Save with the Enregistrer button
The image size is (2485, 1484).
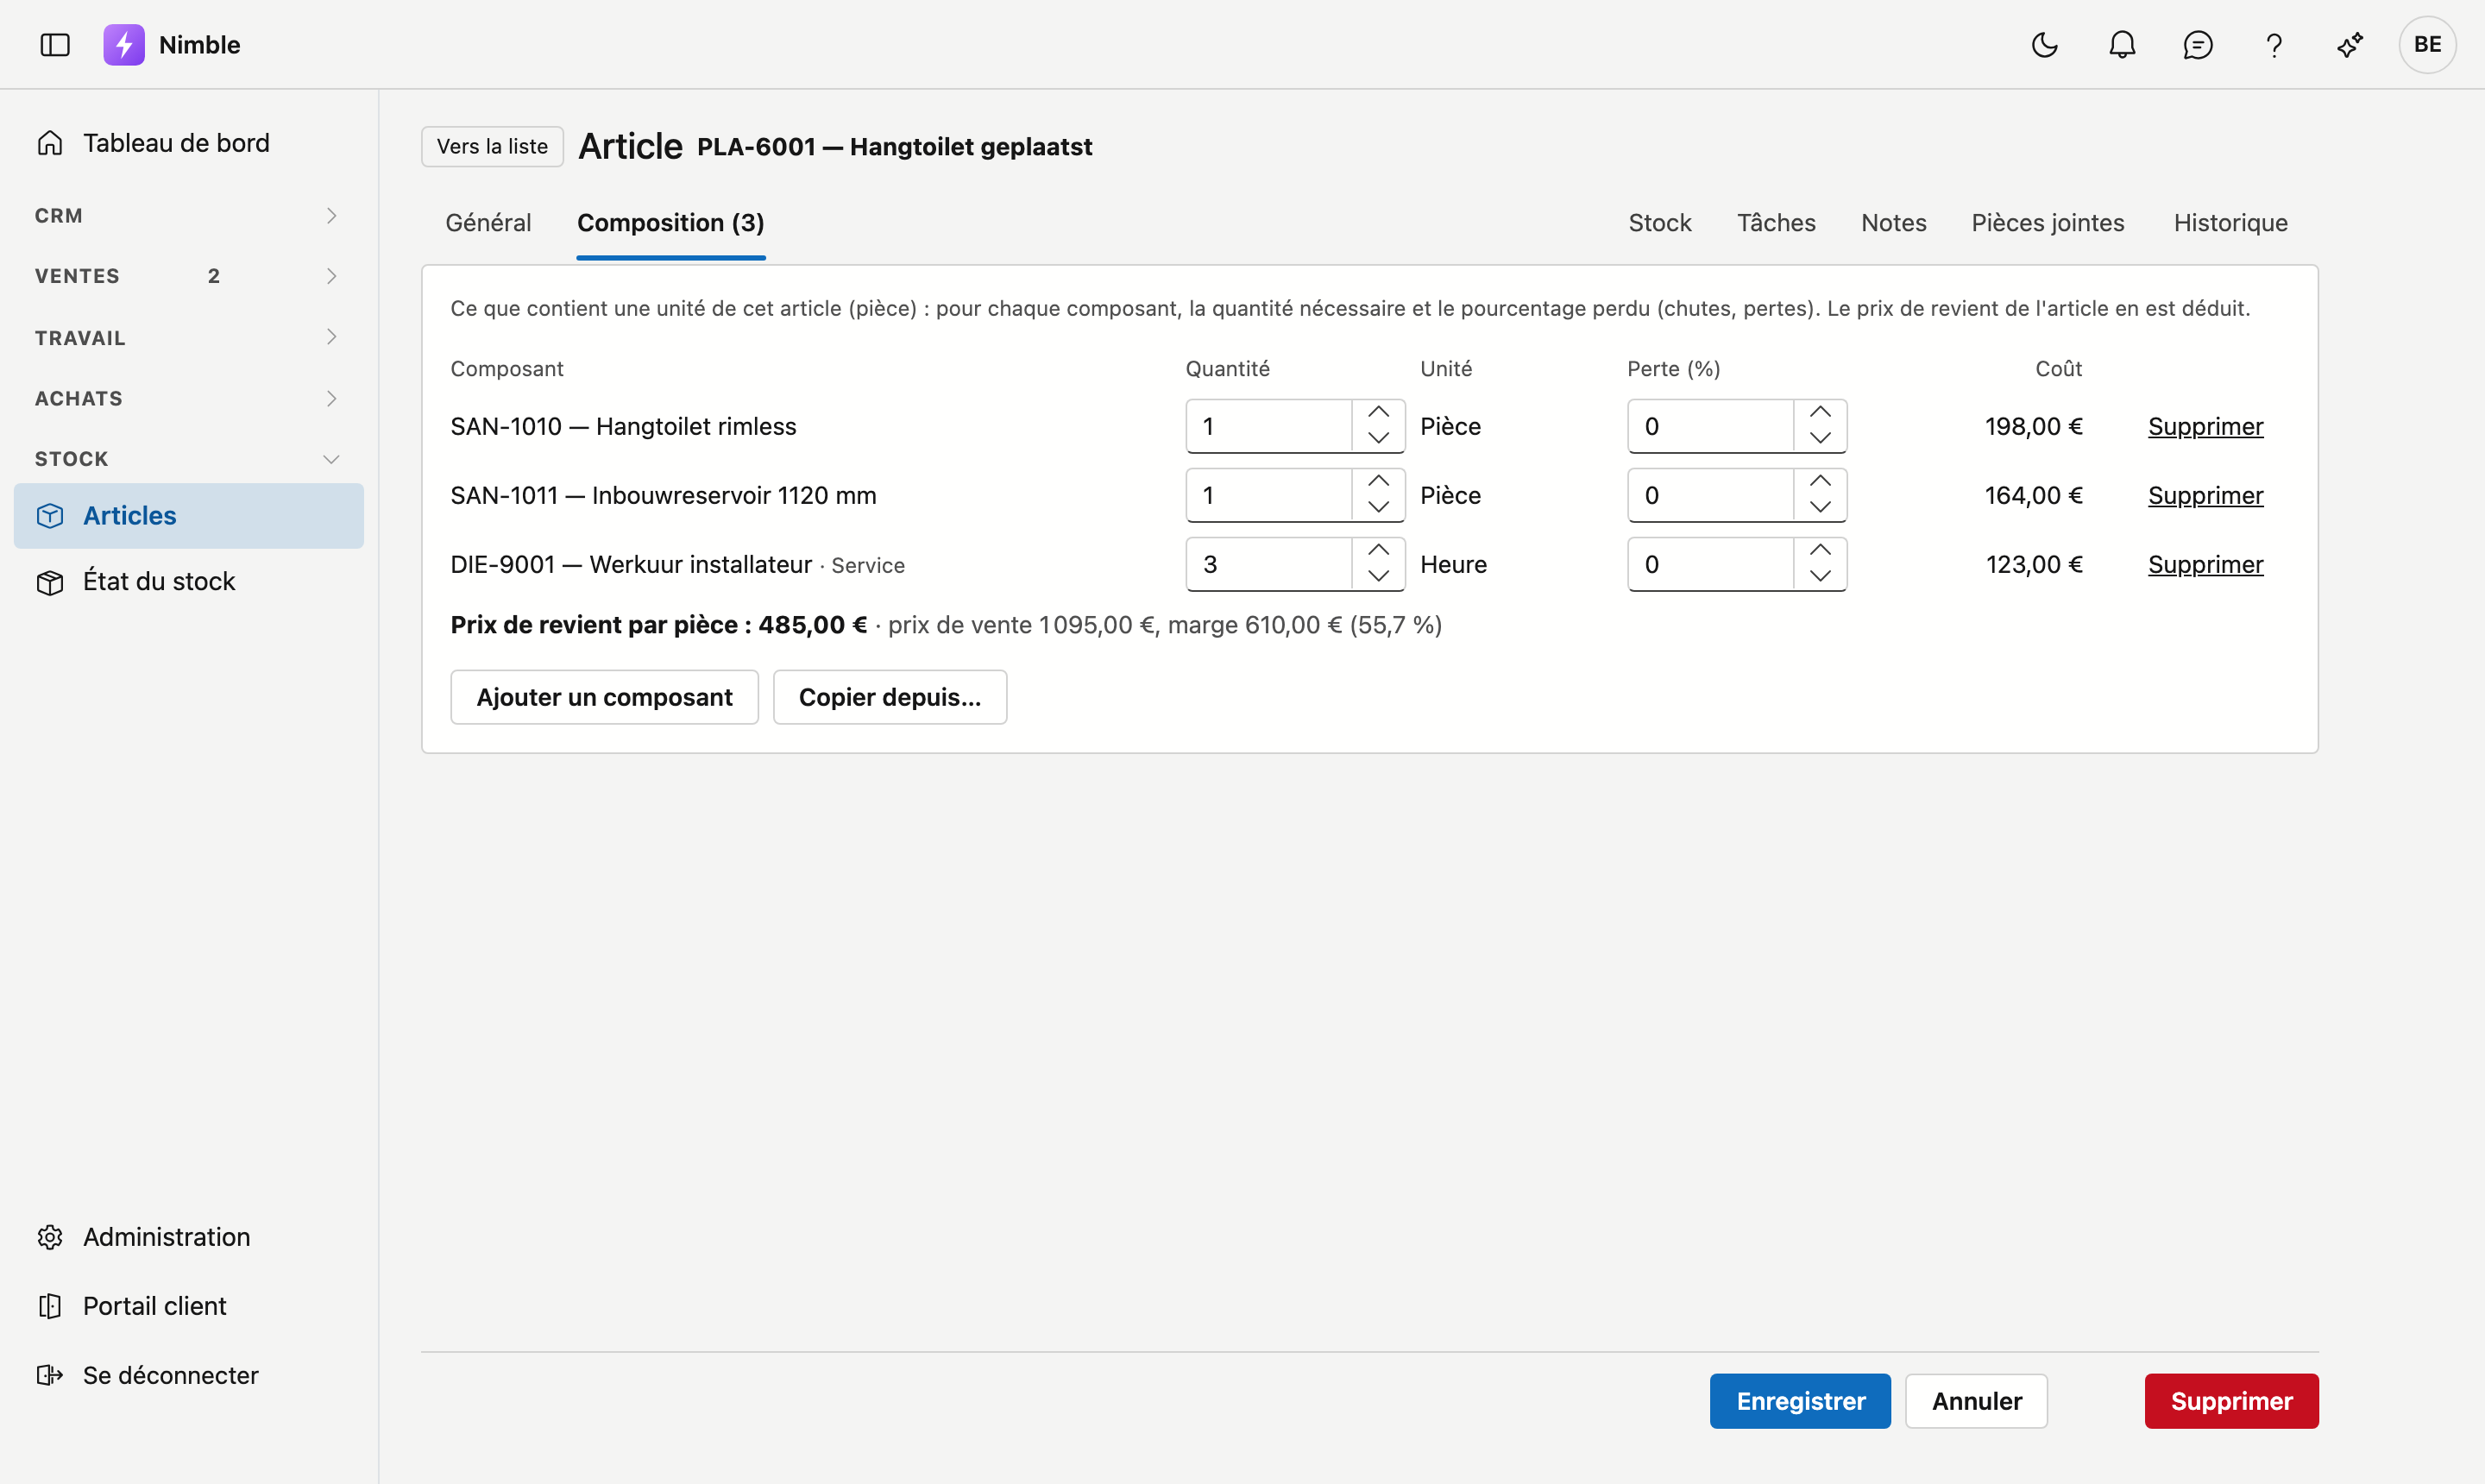[1800, 1401]
